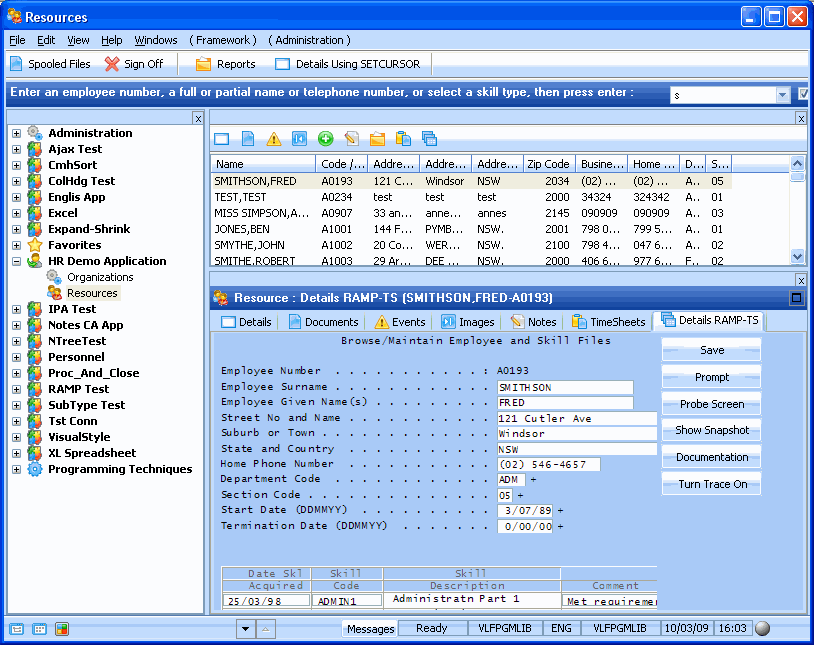Switch to the TimeSheets tab
The height and width of the screenshot is (645, 814).
608,322
